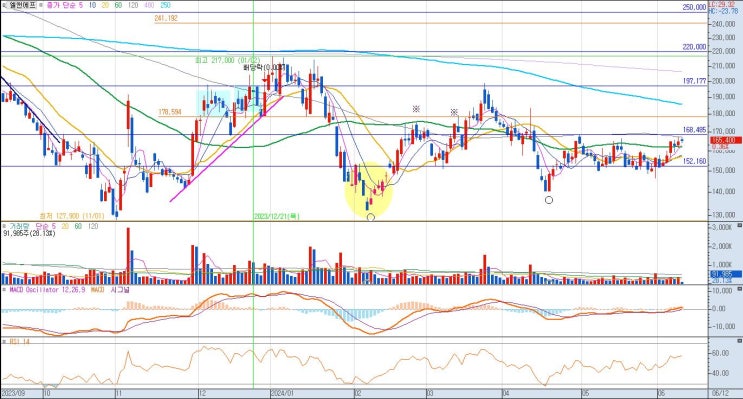Image resolution: width=743 pixels, height=399 pixels.
Task: Select the cyan 250 moving average legend
Action: [165, 5]
